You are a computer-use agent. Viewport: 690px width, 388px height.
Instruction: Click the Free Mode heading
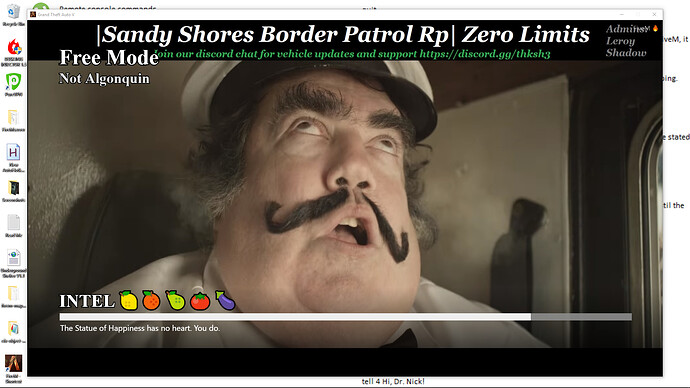[109, 58]
